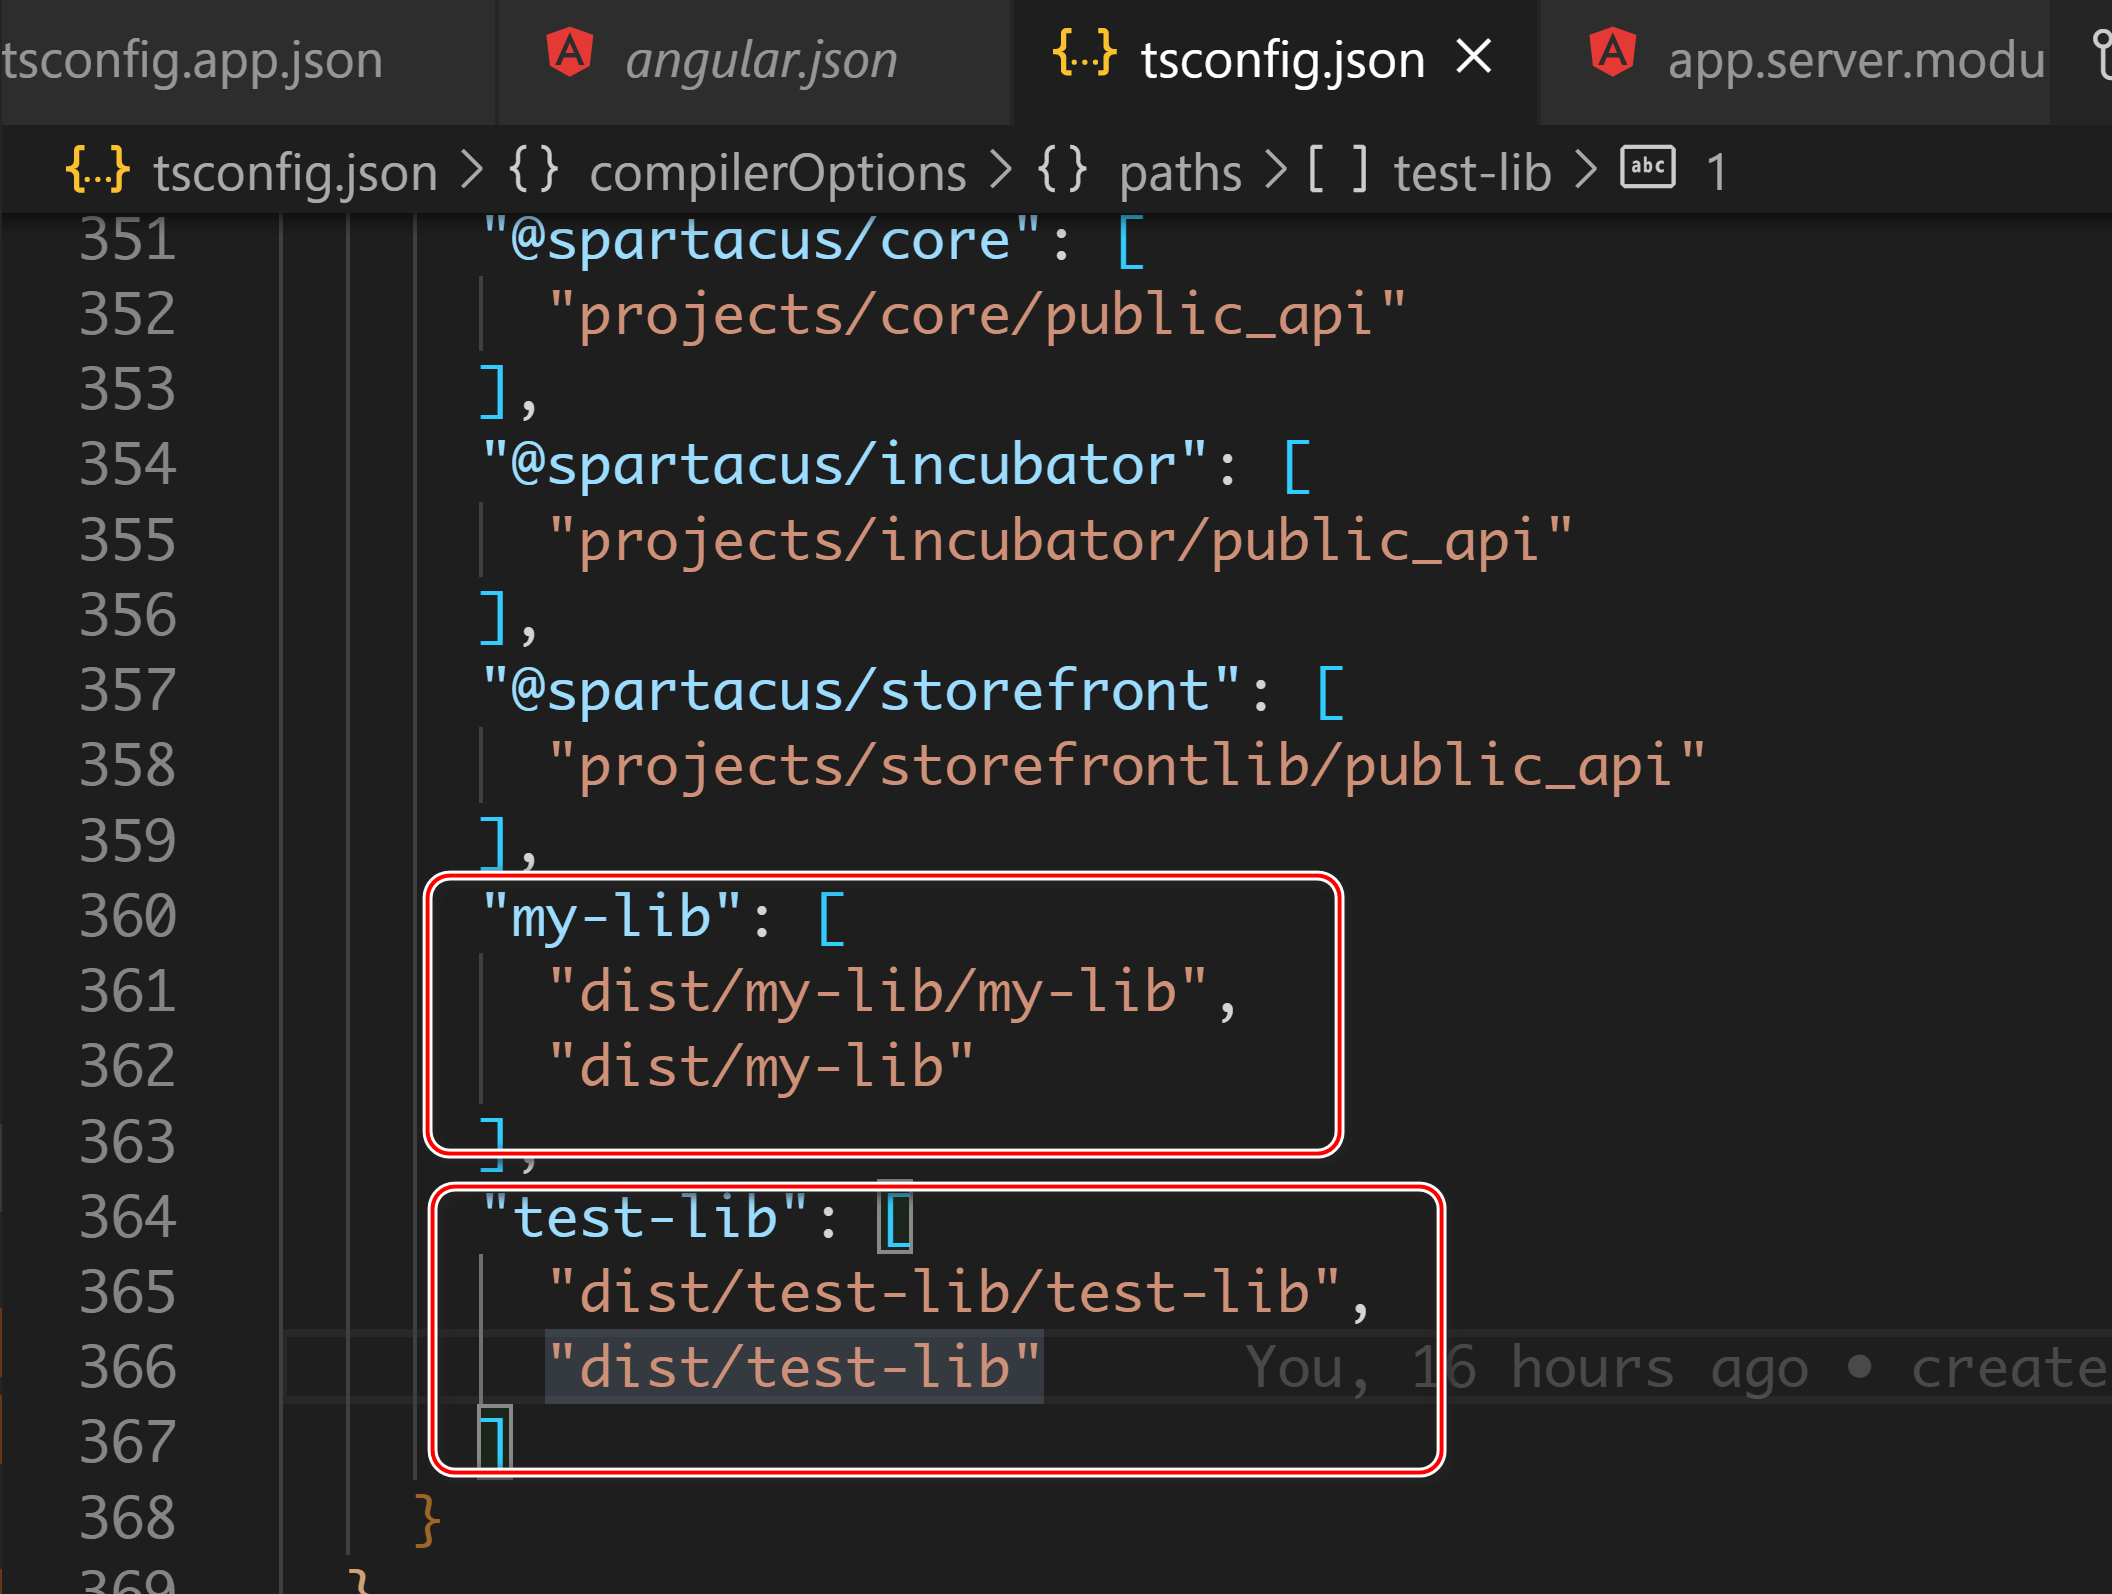Image resolution: width=2112 pixels, height=1594 pixels.
Task: Open the paths breadcrumb dropdown
Action: [1180, 170]
